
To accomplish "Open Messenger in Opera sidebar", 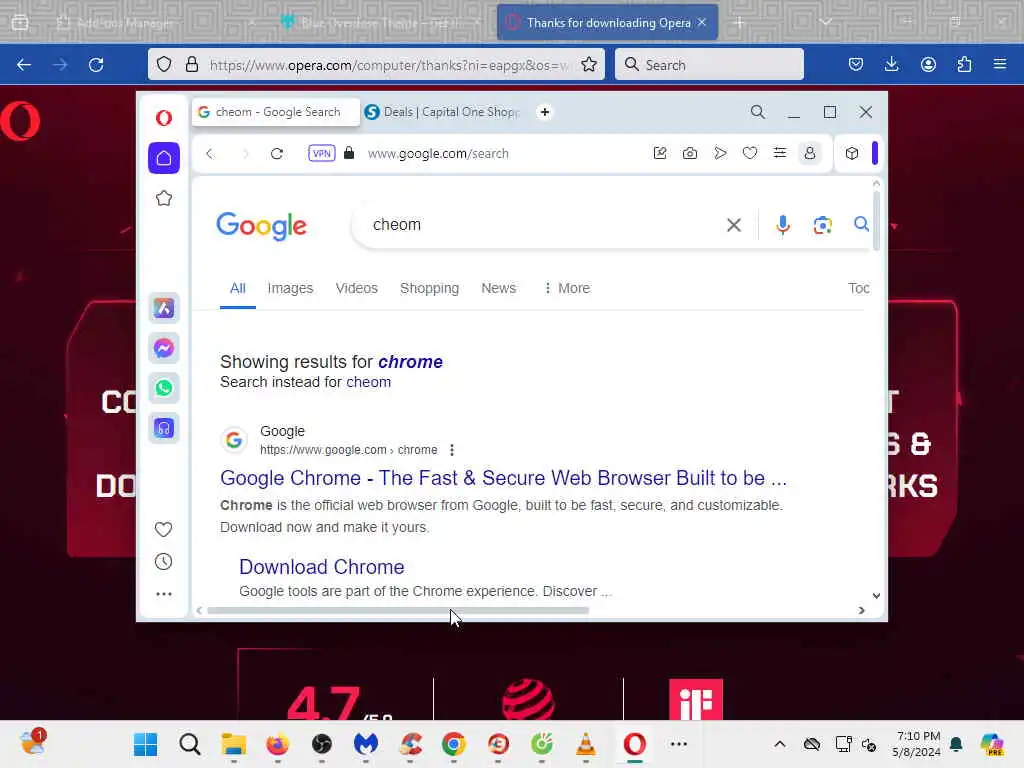I will 164,348.
